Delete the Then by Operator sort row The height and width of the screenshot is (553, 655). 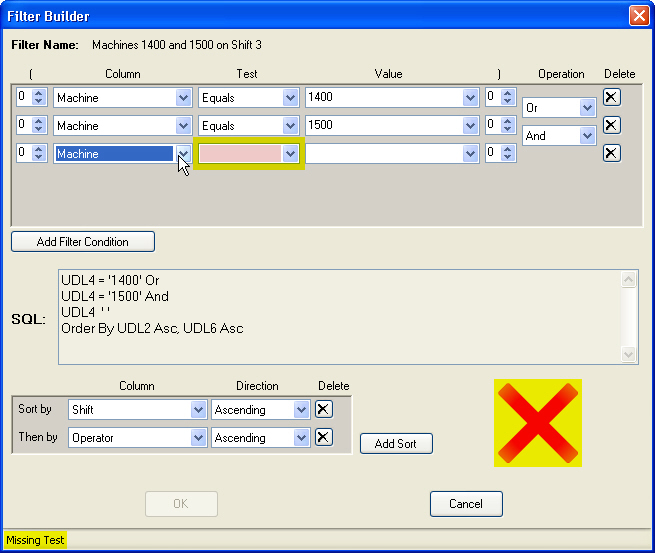pos(324,437)
